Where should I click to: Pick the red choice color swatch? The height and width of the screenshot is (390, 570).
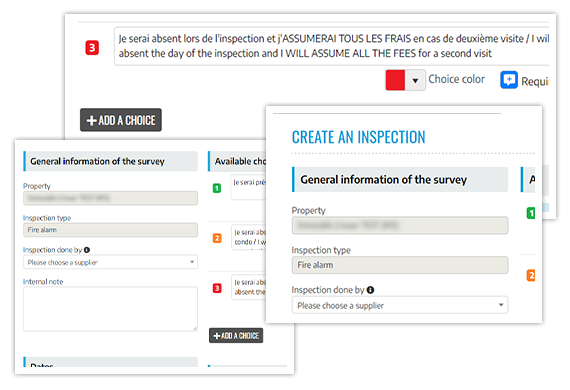[x=395, y=80]
